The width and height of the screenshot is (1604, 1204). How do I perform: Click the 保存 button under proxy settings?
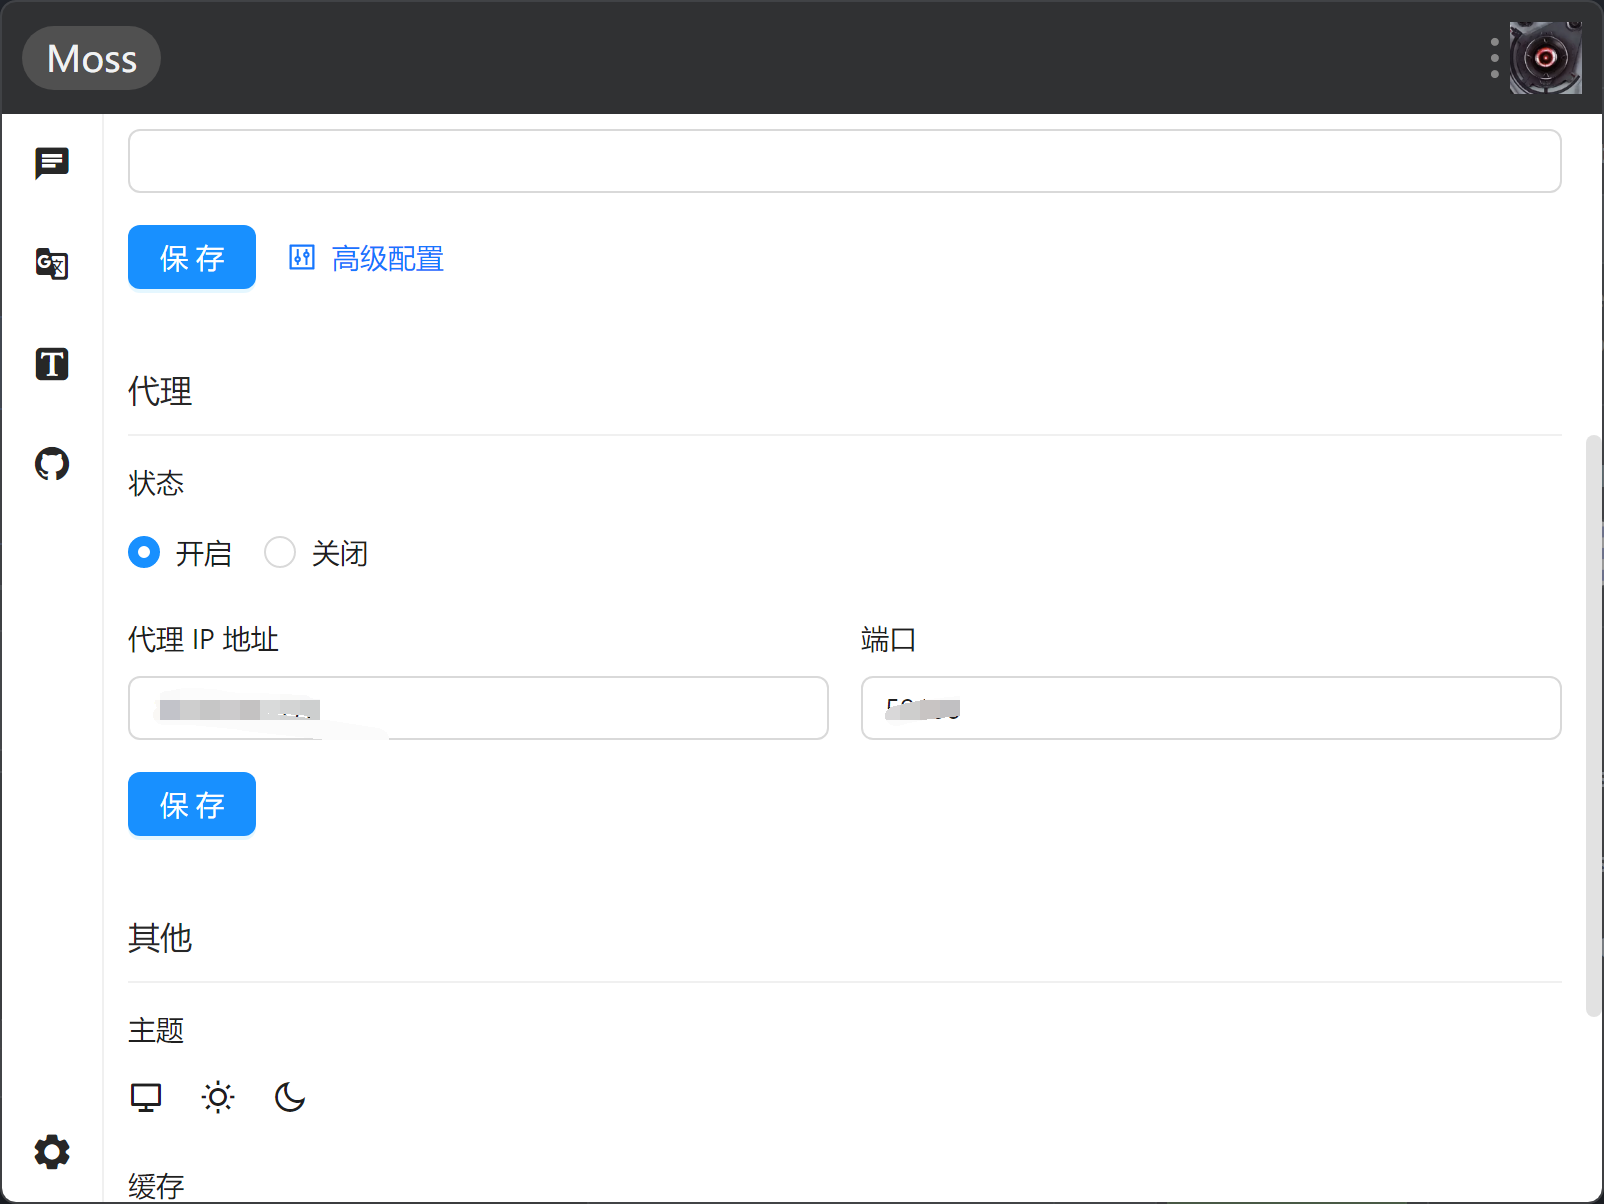coord(191,804)
